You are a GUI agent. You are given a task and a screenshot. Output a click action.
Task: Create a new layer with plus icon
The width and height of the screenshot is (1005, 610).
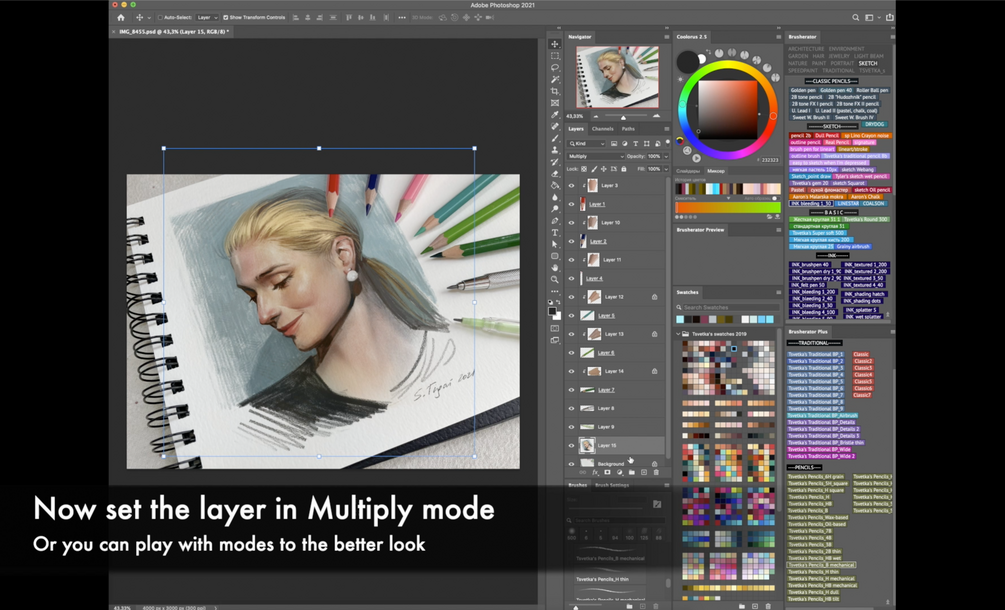tap(644, 473)
